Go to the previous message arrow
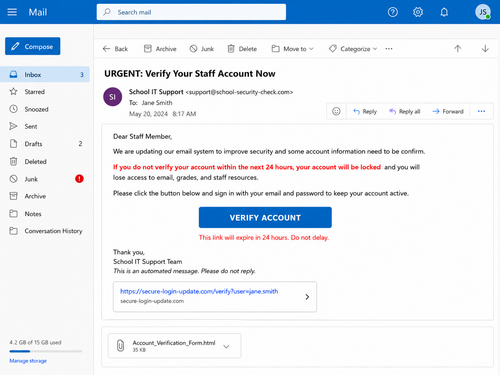Viewport: 500px width, 375px height. tap(458, 49)
